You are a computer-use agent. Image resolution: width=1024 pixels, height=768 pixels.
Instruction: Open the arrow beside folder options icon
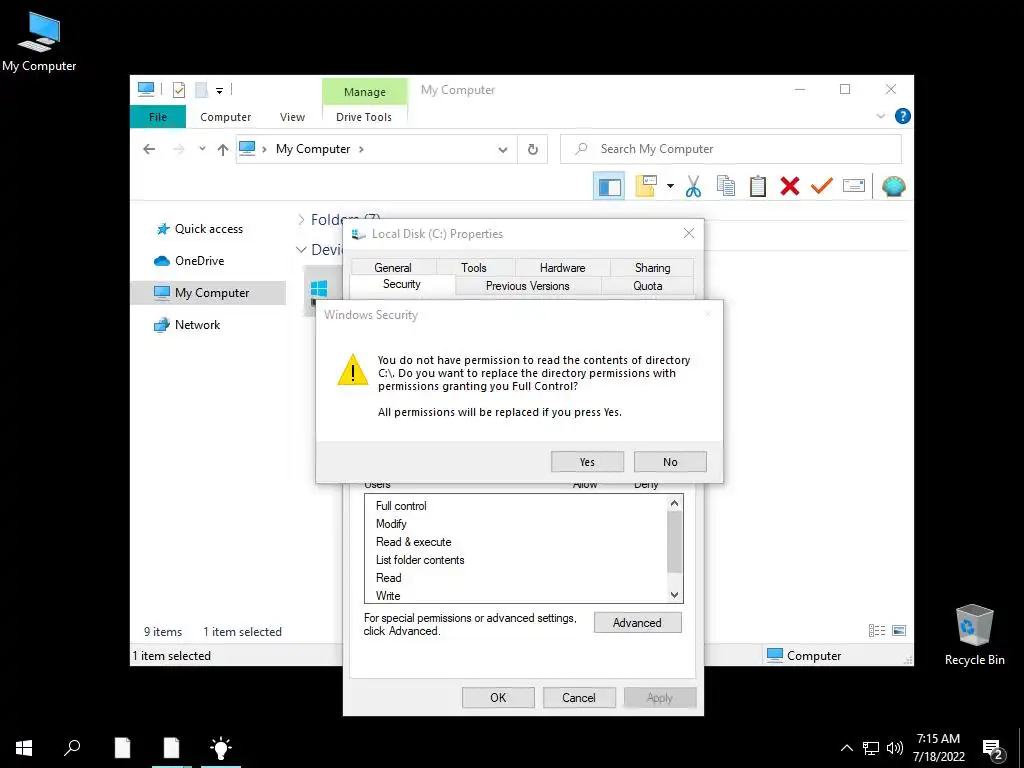670,186
